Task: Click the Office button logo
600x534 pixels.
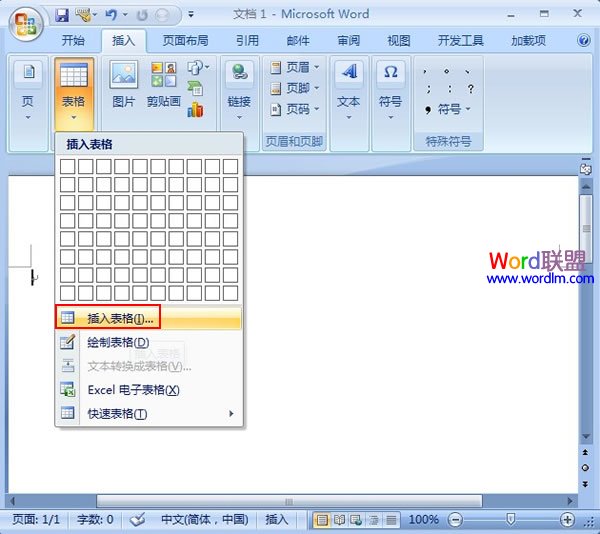Action: (x=26, y=24)
